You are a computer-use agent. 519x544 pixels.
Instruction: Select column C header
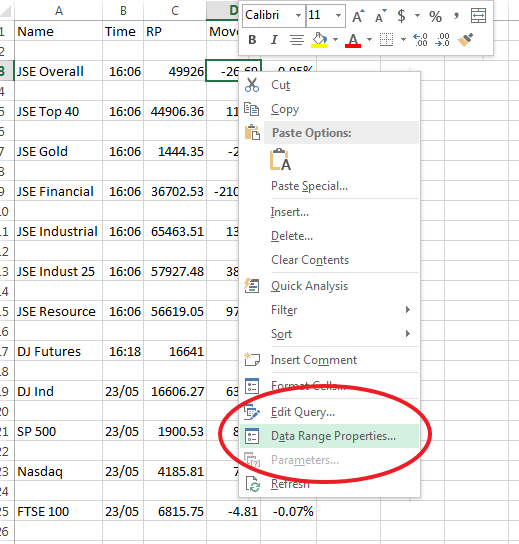(x=175, y=10)
